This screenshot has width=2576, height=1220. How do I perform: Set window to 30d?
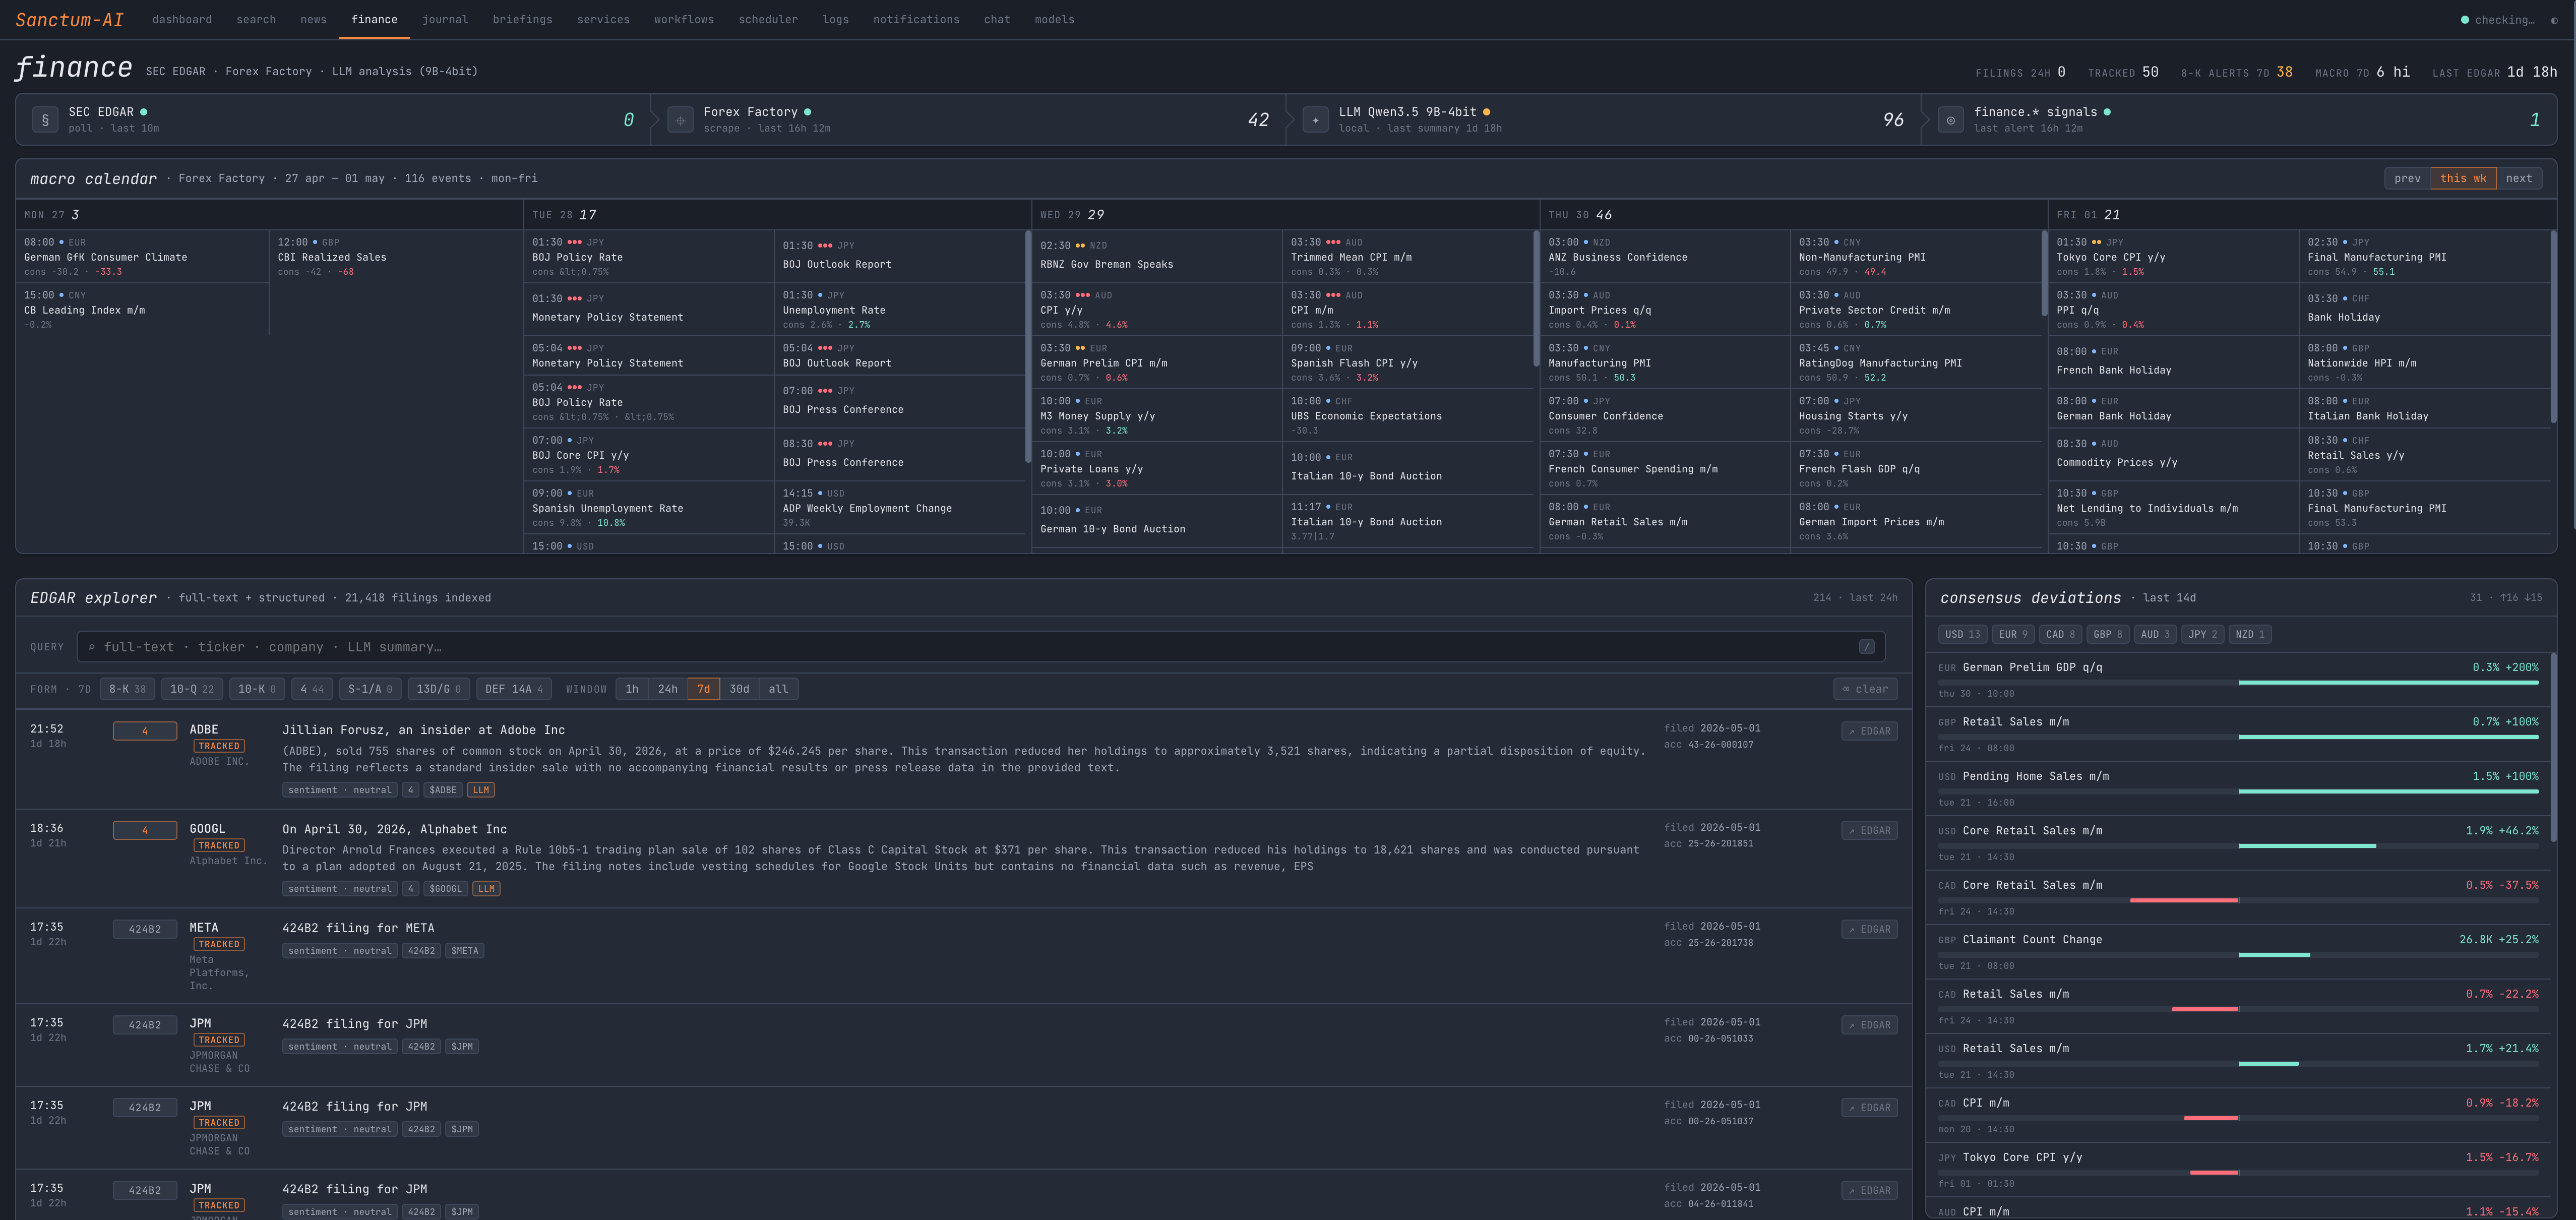point(740,689)
